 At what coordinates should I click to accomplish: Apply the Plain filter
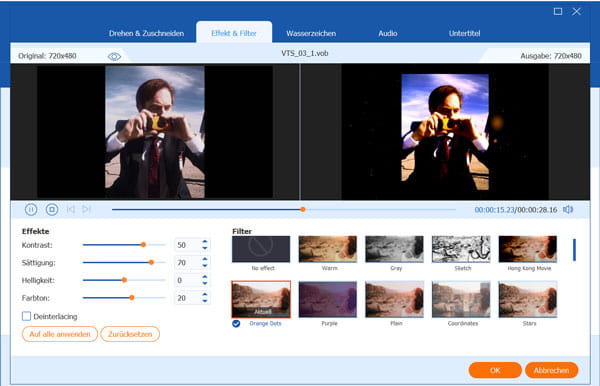(394, 299)
